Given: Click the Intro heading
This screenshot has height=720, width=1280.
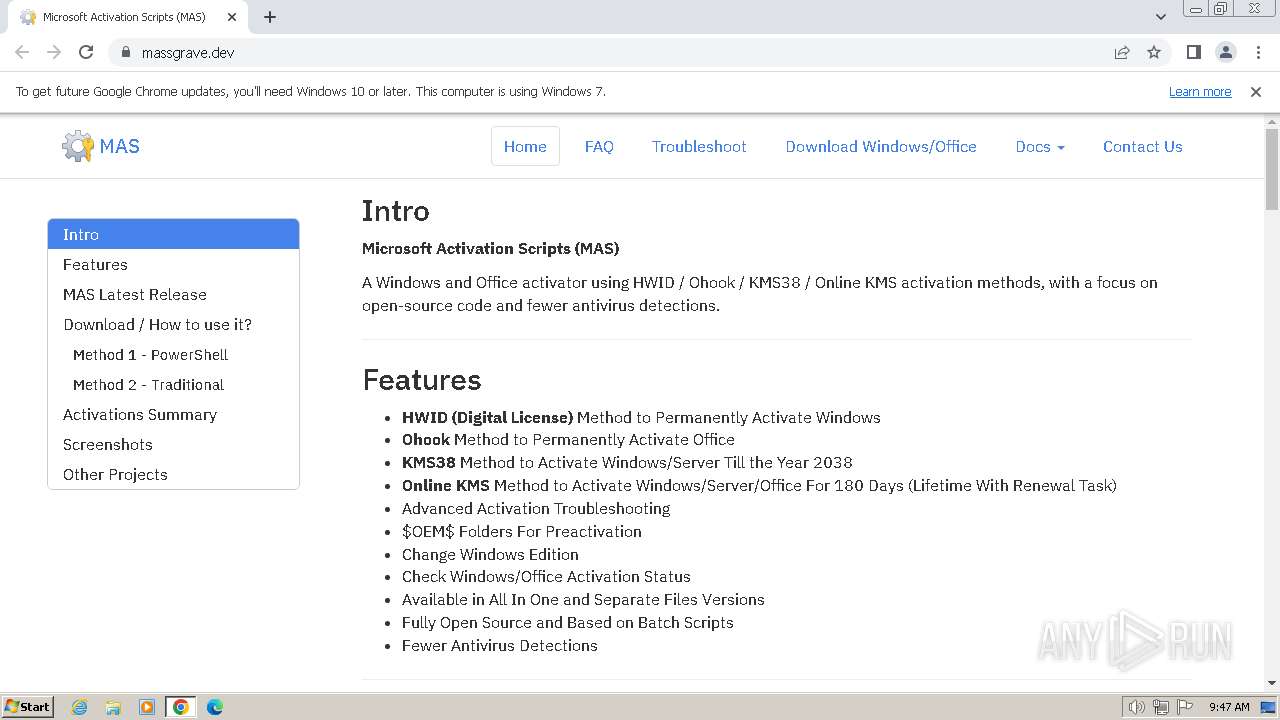Looking at the screenshot, I should pos(396,211).
